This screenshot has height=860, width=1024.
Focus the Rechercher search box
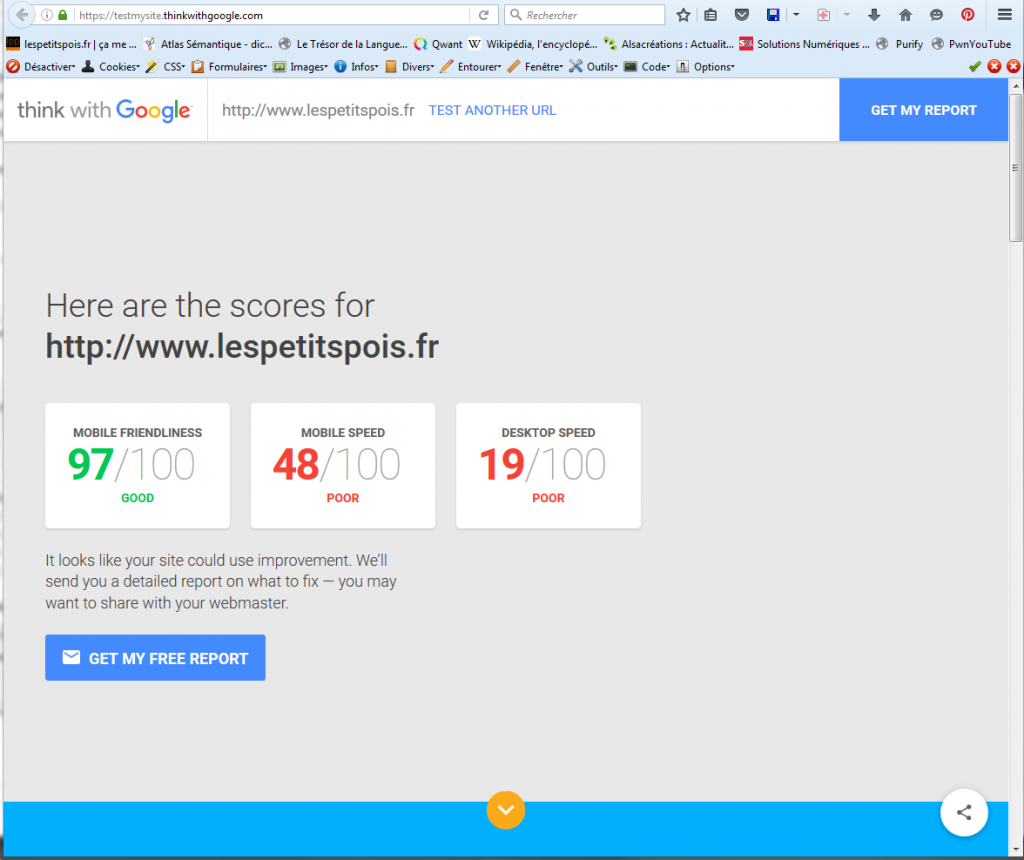coord(584,15)
